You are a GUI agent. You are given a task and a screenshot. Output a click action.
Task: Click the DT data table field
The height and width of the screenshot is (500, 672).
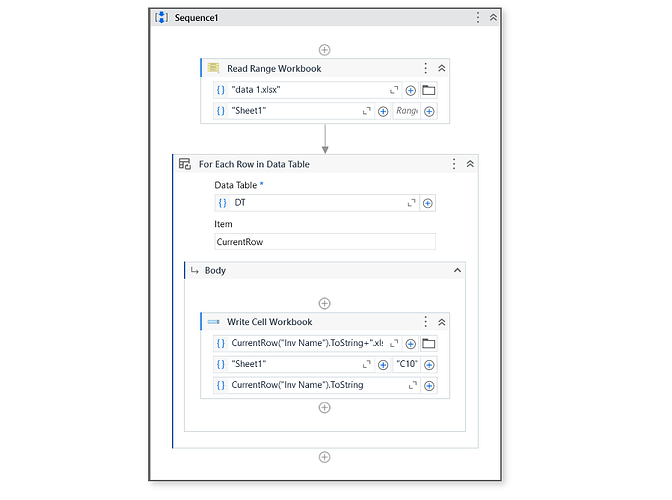tap(317, 203)
